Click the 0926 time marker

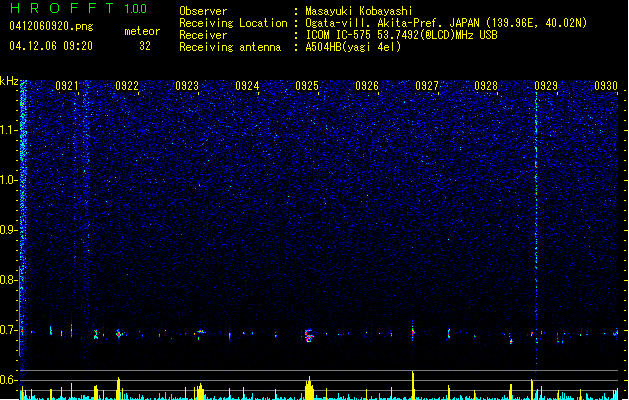(x=367, y=86)
